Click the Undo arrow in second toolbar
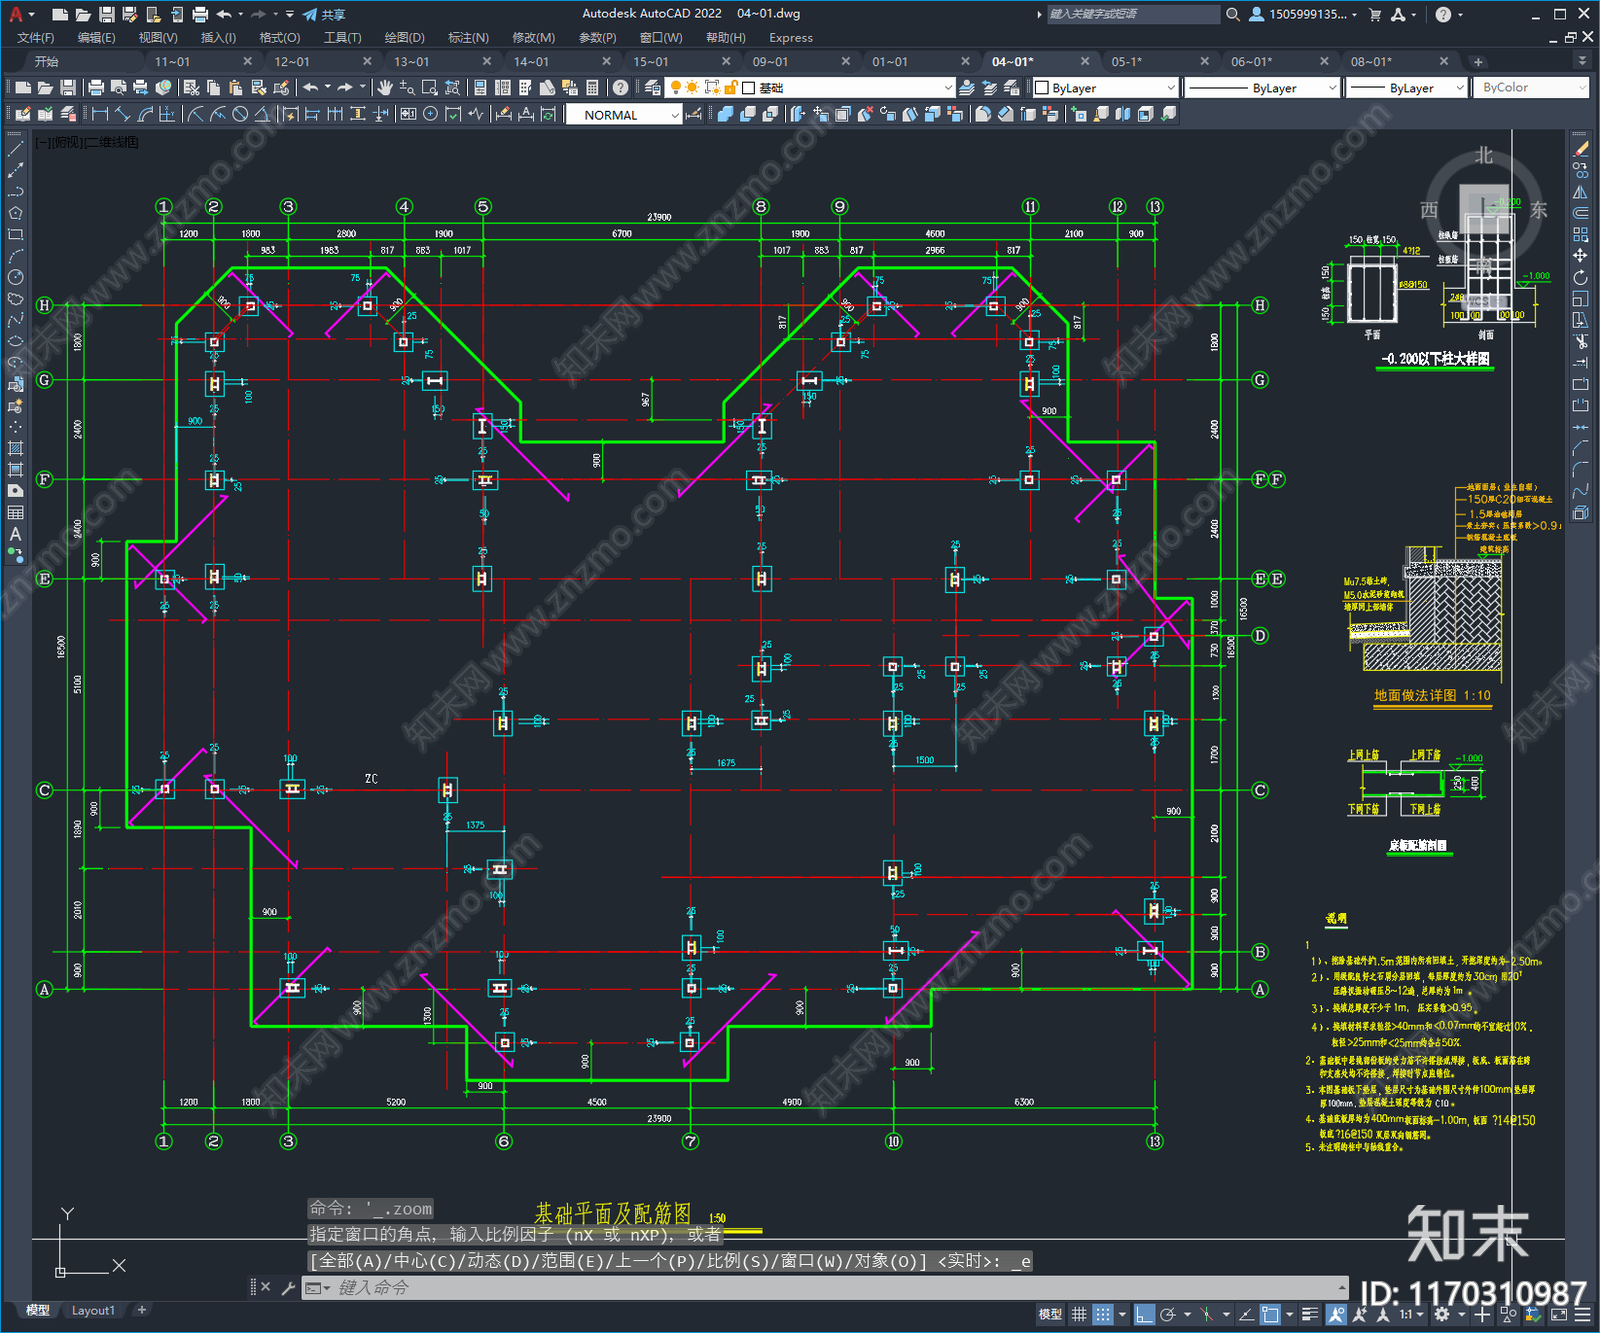1600x1333 pixels. coord(311,88)
